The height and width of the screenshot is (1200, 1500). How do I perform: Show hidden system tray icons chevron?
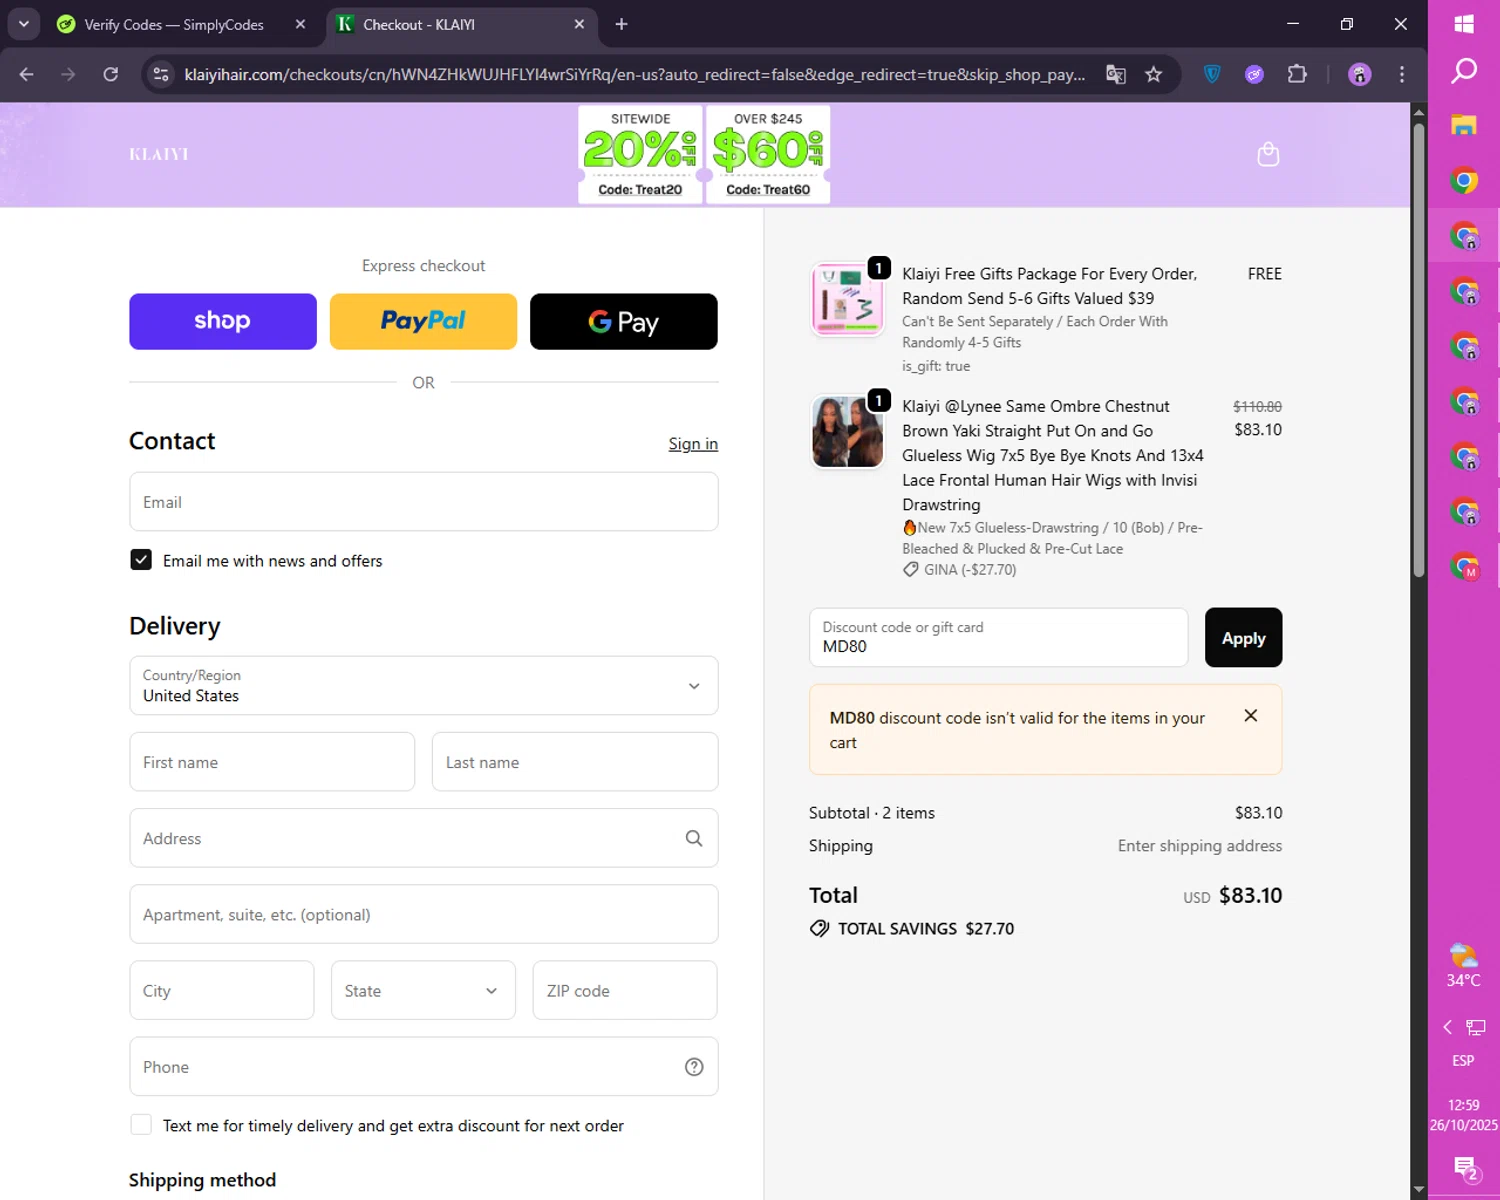[x=1447, y=1027]
